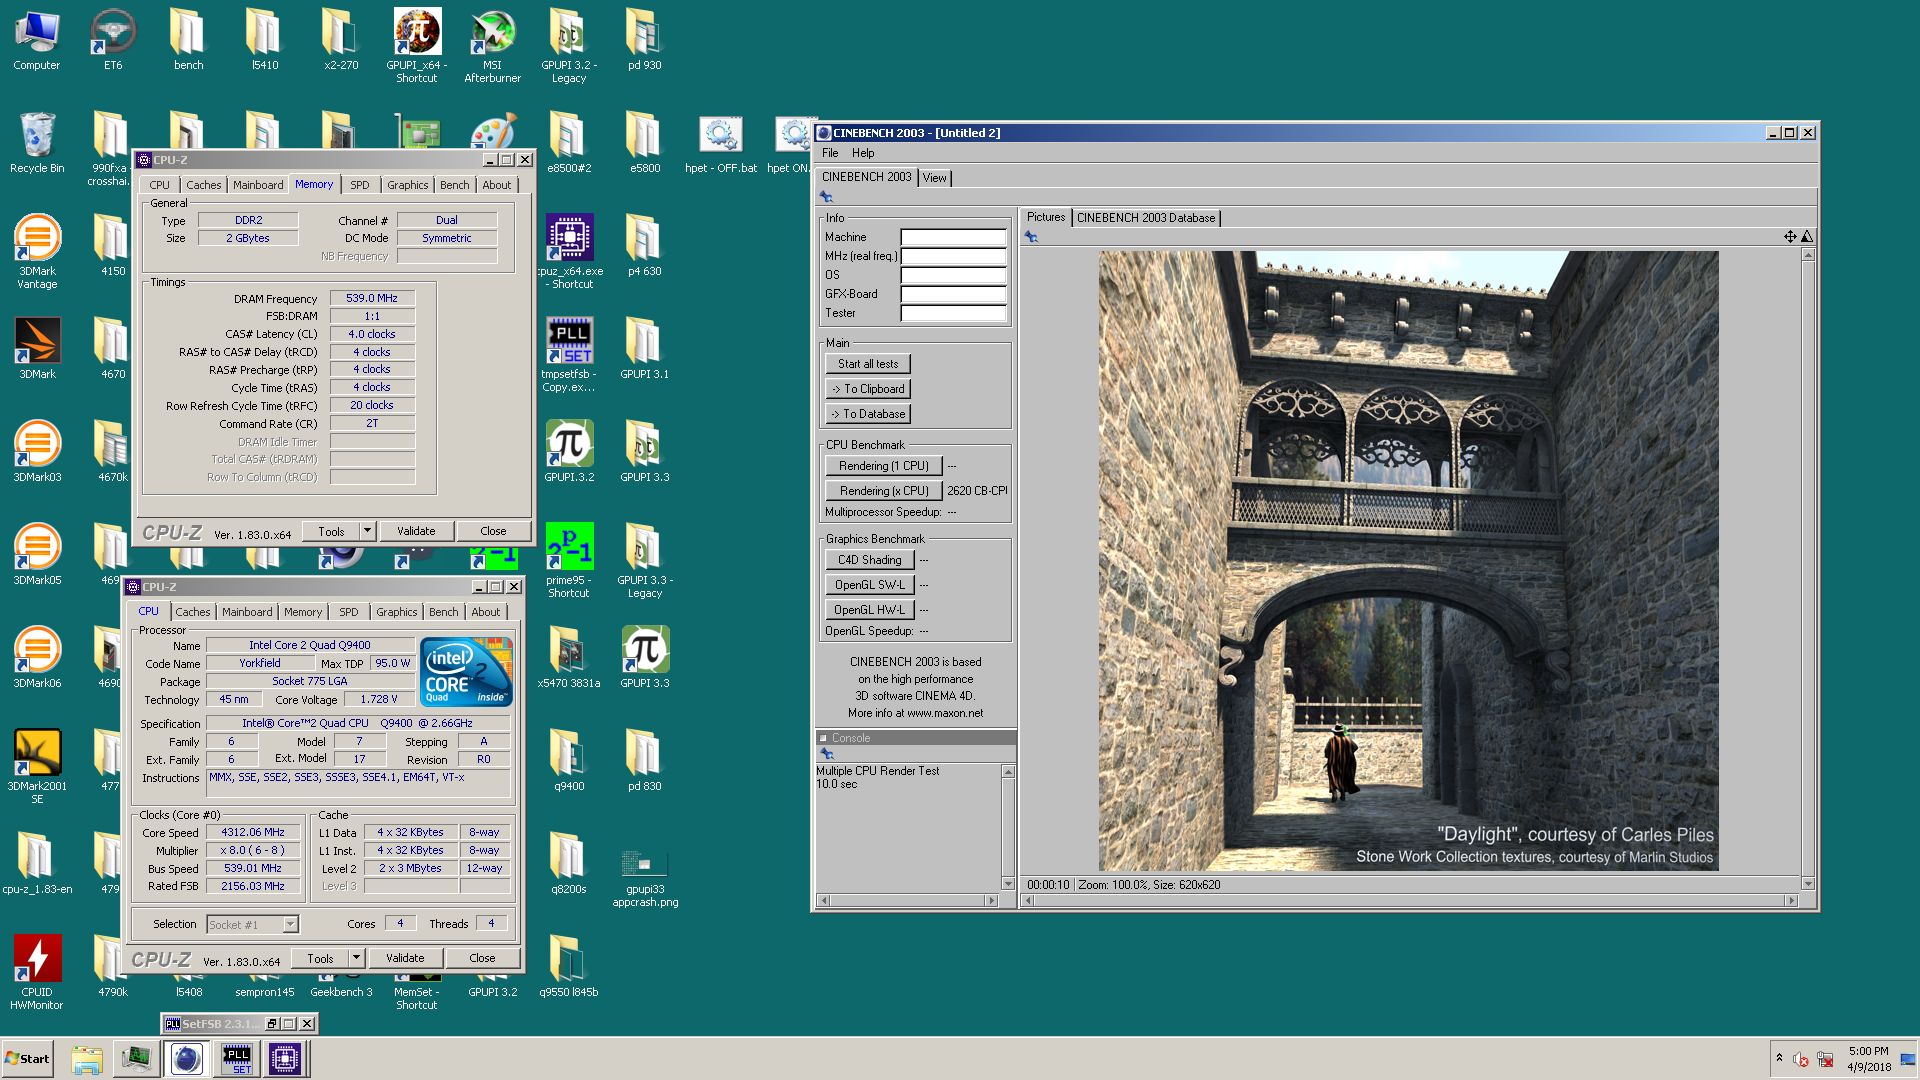Image resolution: width=1920 pixels, height=1080 pixels.
Task: Switch to the SPD tab in Memory CPU-Z window
Action: (360, 185)
